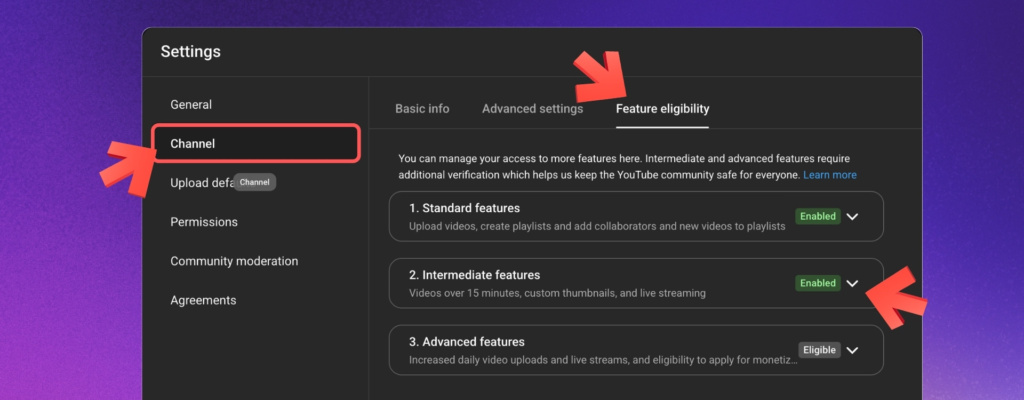This screenshot has height=400, width=1024.
Task: Expand the Intermediate features chevron
Action: (852, 283)
